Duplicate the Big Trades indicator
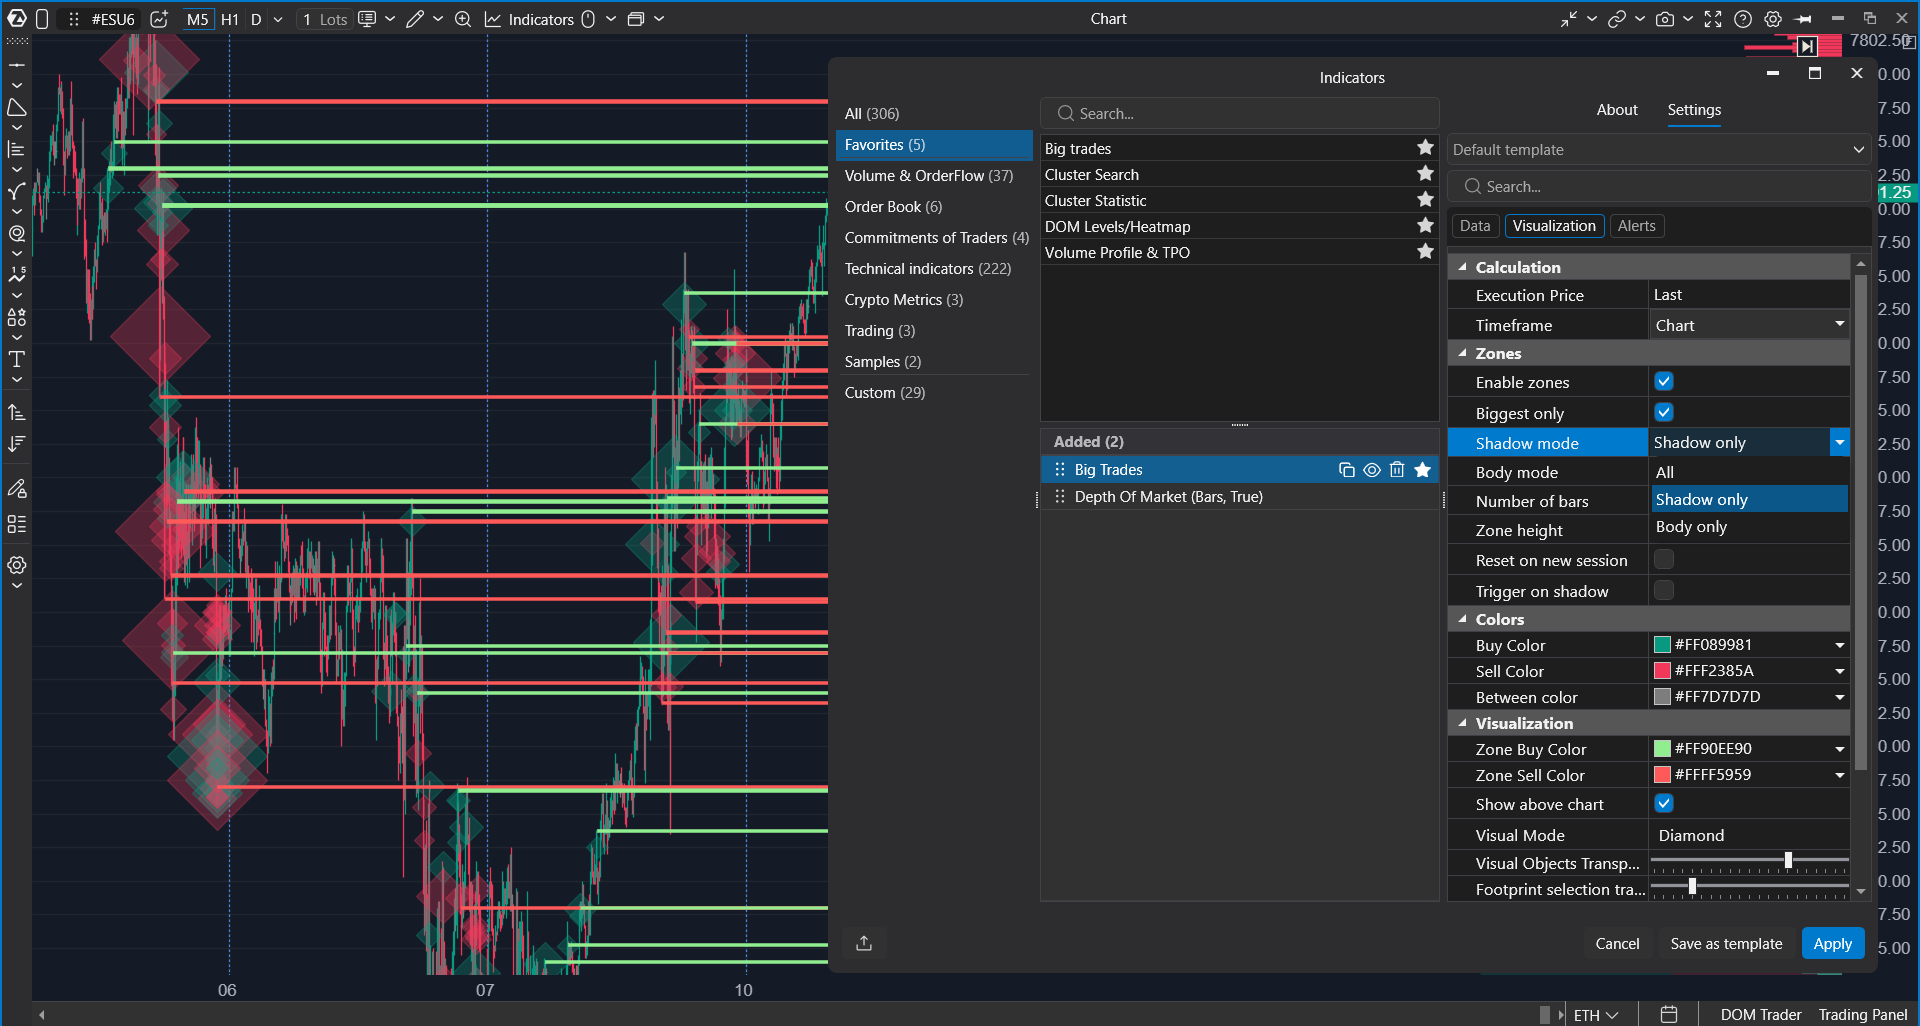 click(1347, 470)
